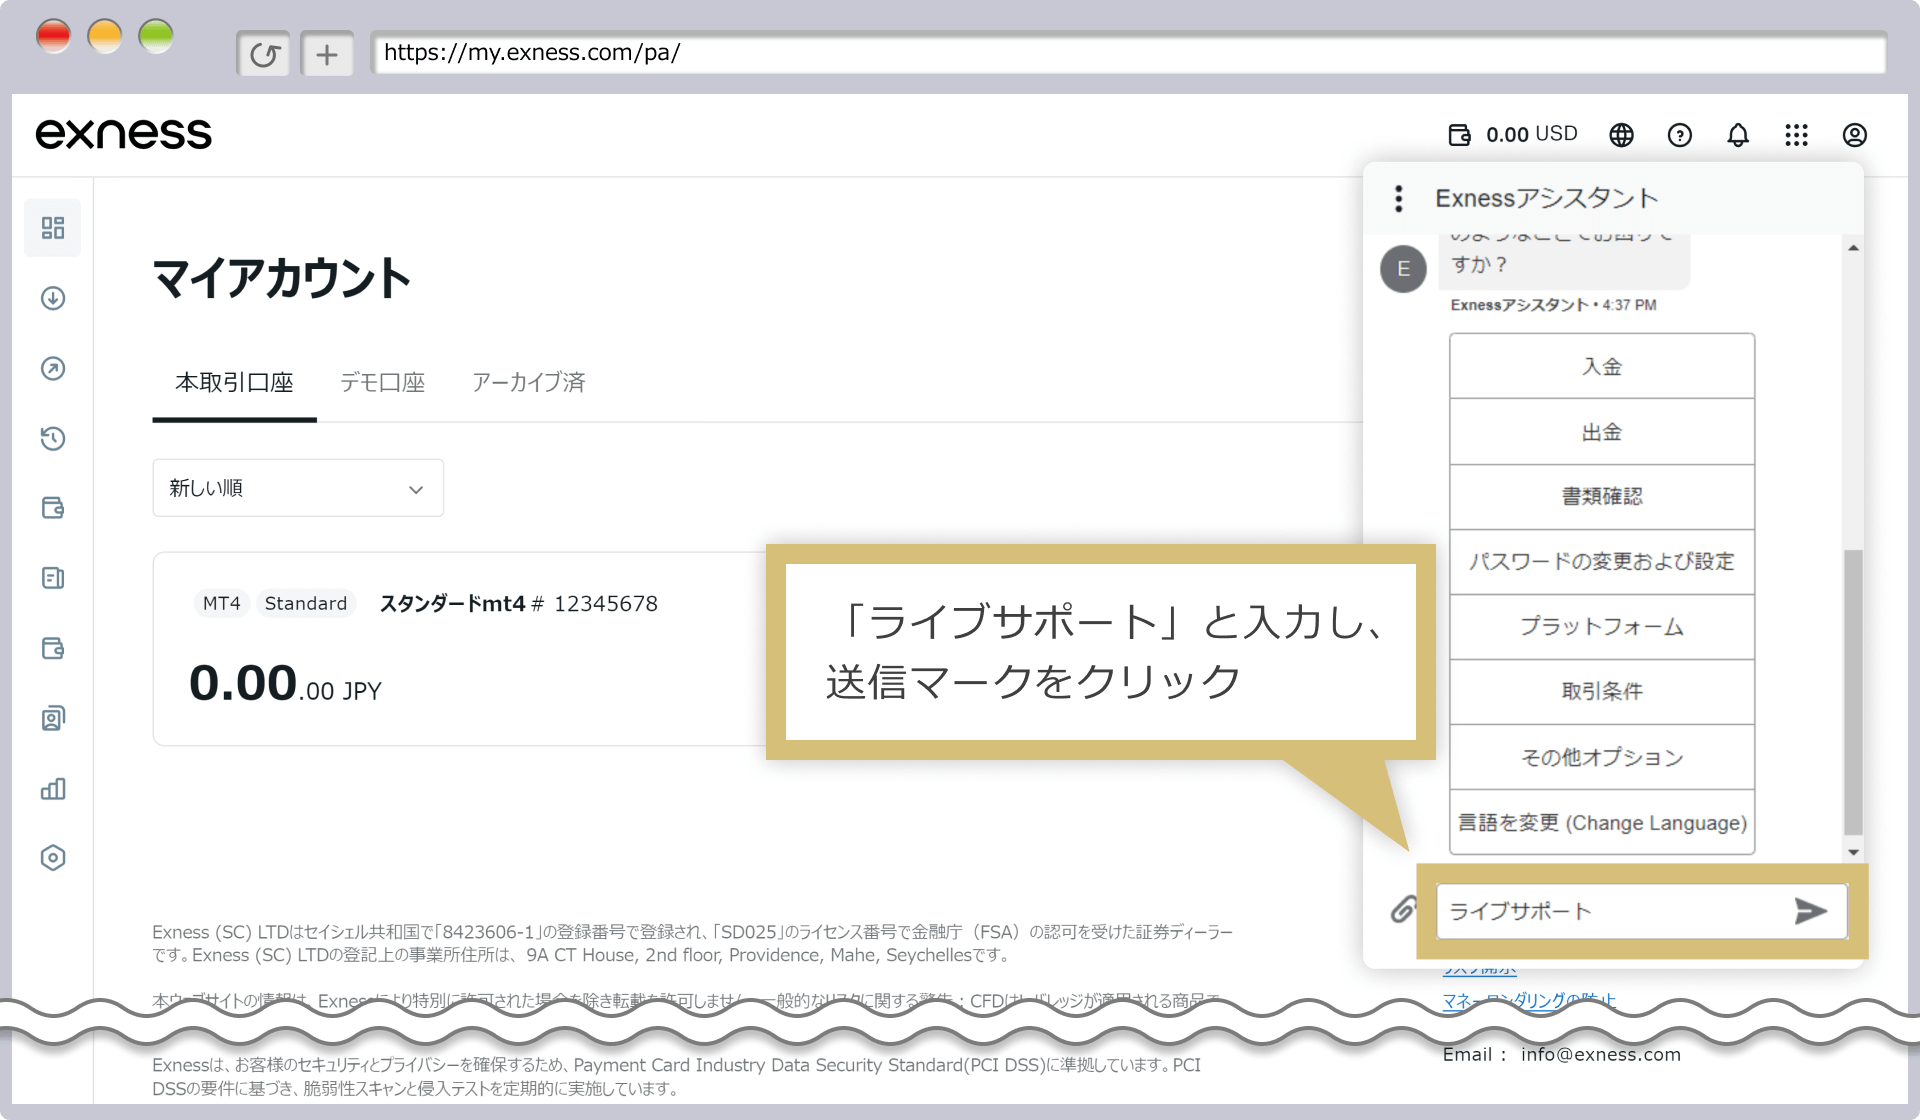This screenshot has height=1120, width=1920.
Task: Select the 入金 chat option
Action: coord(1602,367)
